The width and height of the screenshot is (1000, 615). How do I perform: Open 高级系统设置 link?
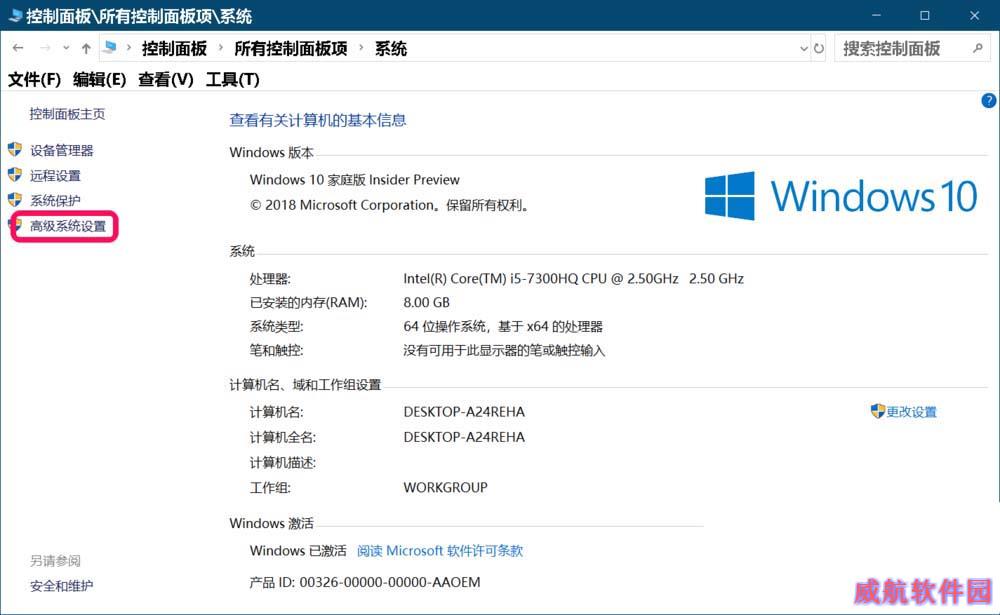pos(68,226)
